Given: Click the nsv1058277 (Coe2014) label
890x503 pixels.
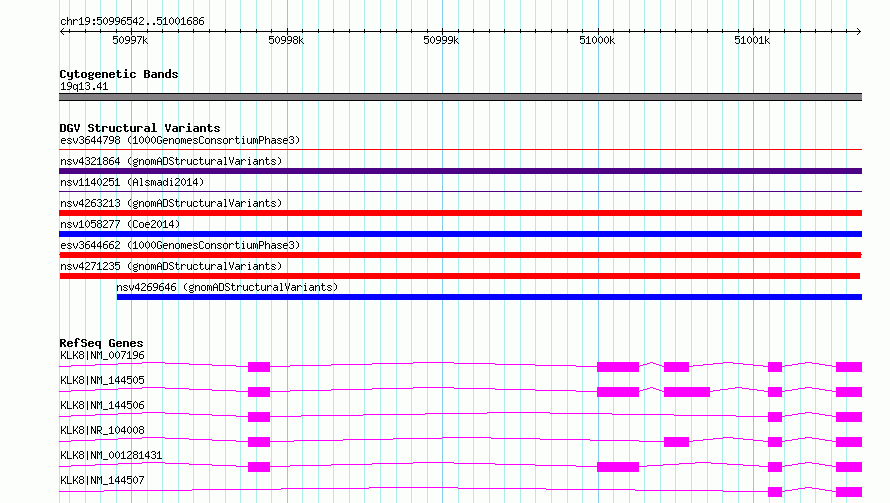Looking at the screenshot, I should coord(120,224).
